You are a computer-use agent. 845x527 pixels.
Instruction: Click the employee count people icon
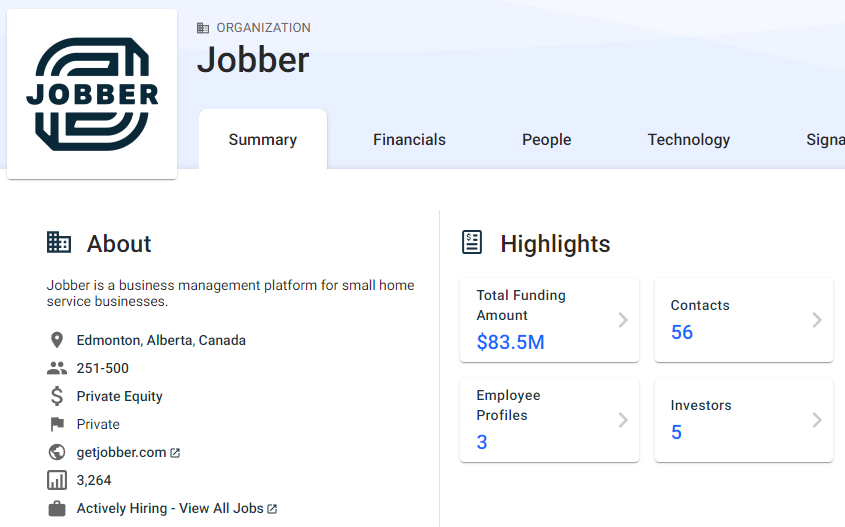pyautogui.click(x=57, y=368)
